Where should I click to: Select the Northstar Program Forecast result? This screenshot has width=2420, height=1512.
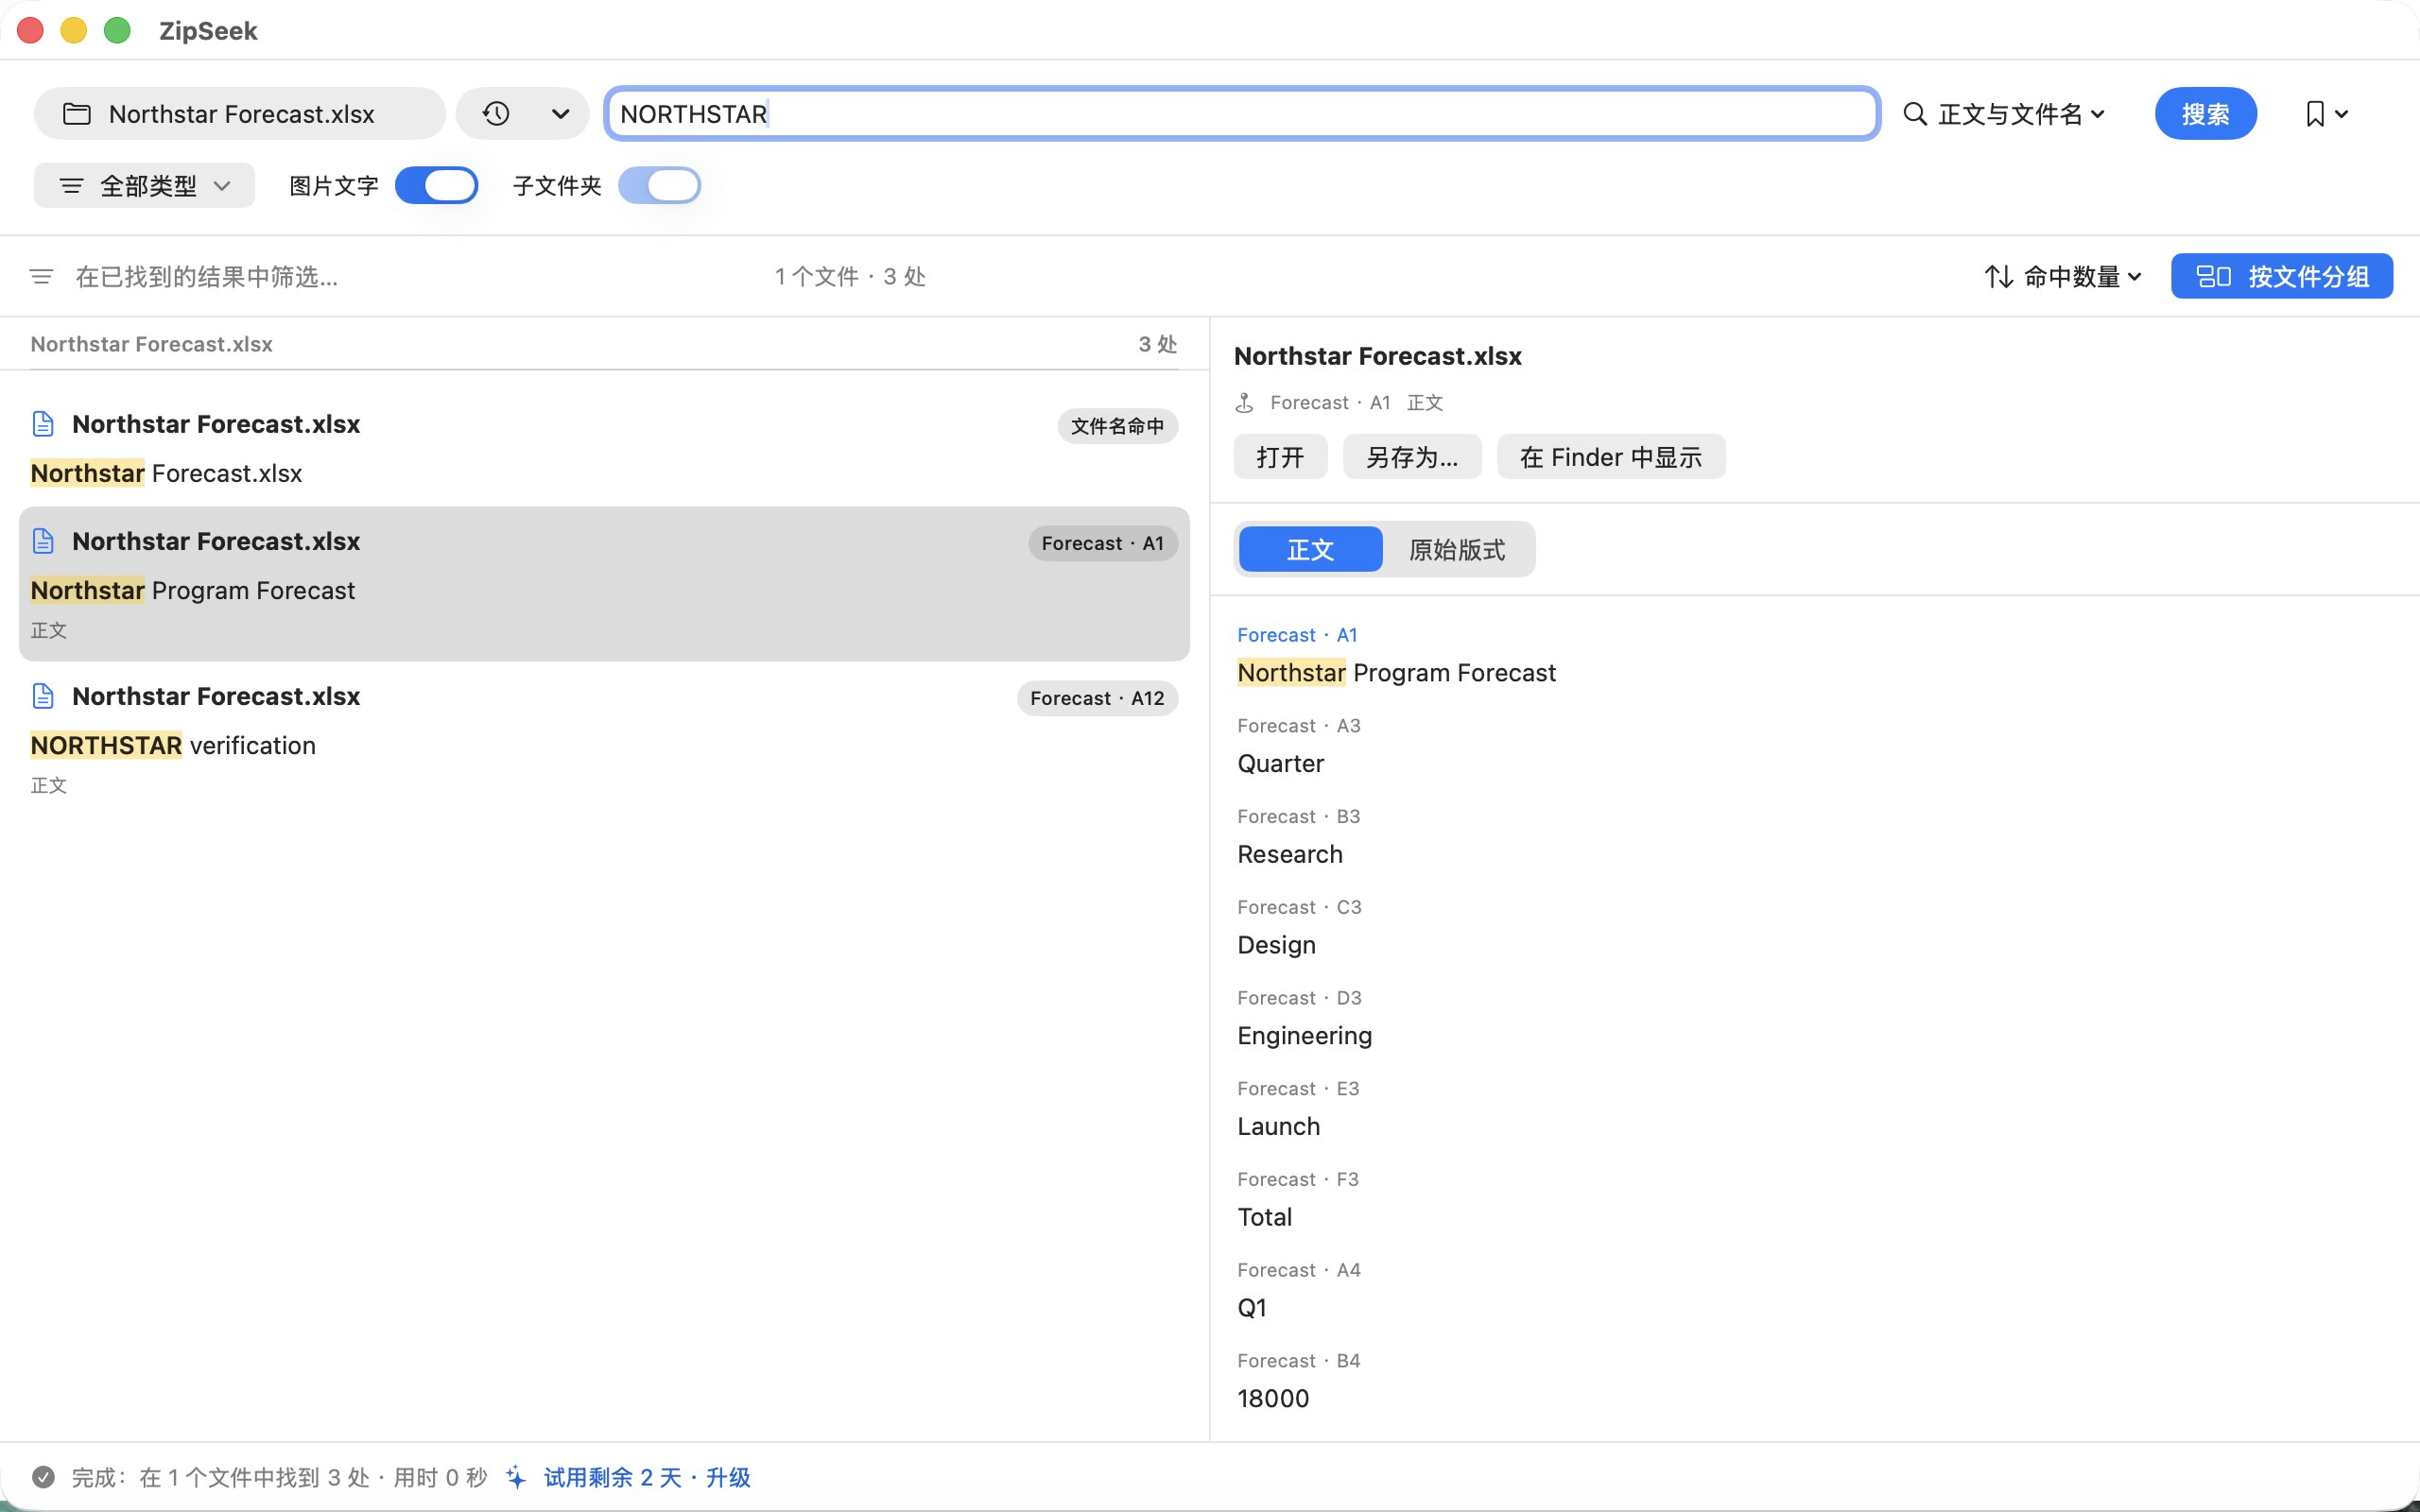[604, 584]
